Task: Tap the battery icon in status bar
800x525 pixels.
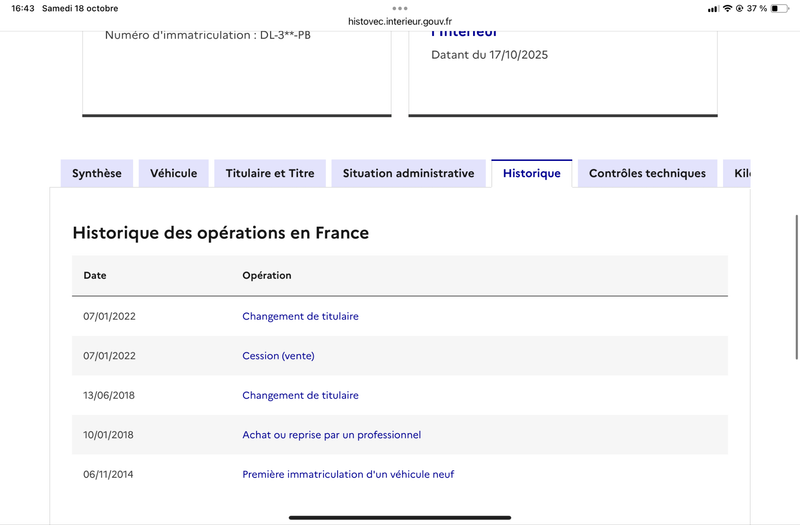Action: [x=782, y=8]
